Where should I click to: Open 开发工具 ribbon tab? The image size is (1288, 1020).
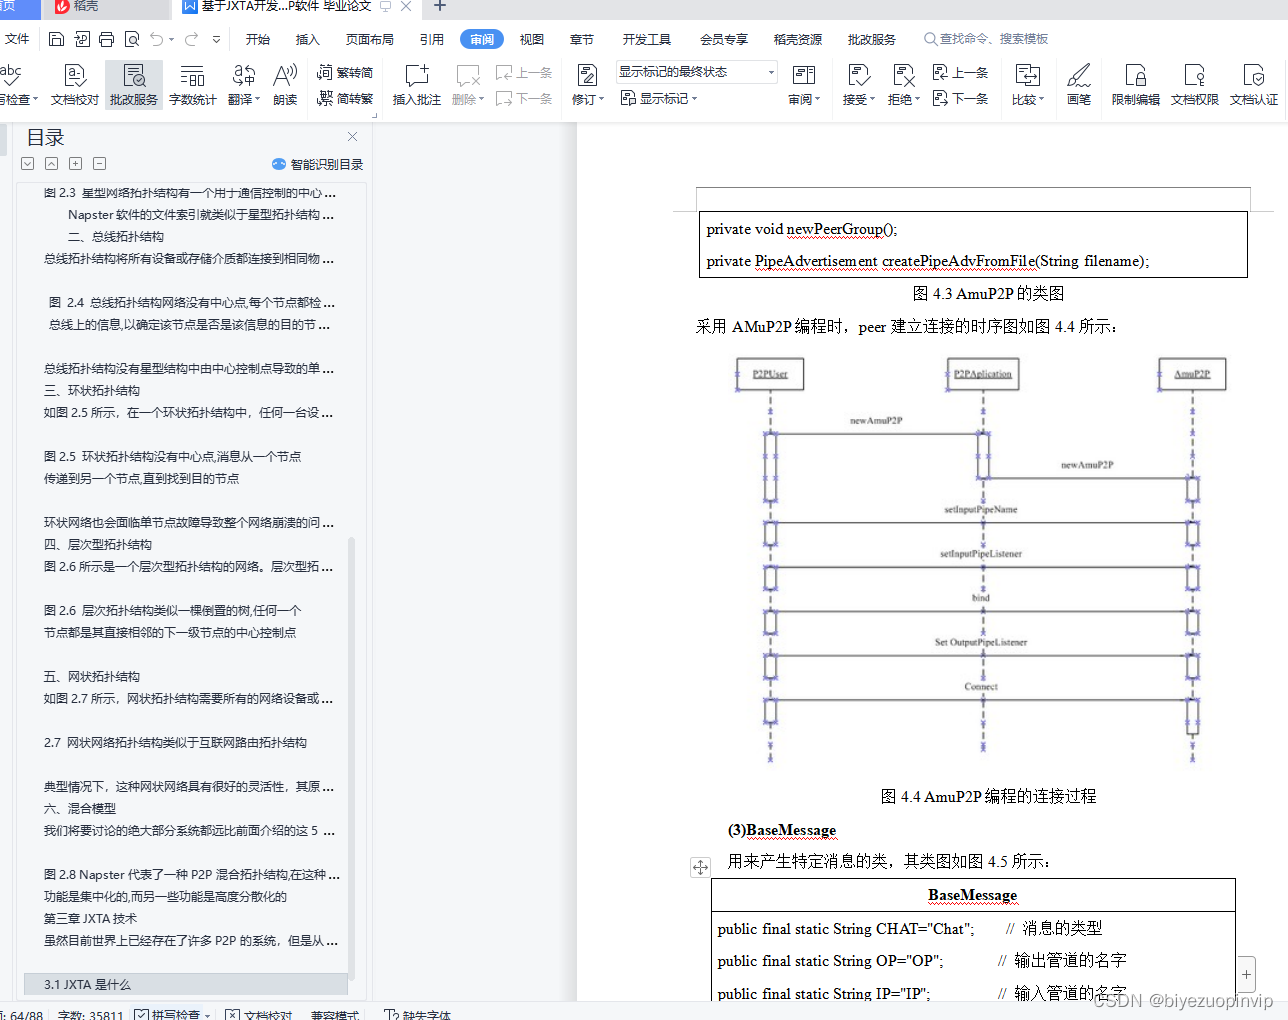pyautogui.click(x=647, y=39)
